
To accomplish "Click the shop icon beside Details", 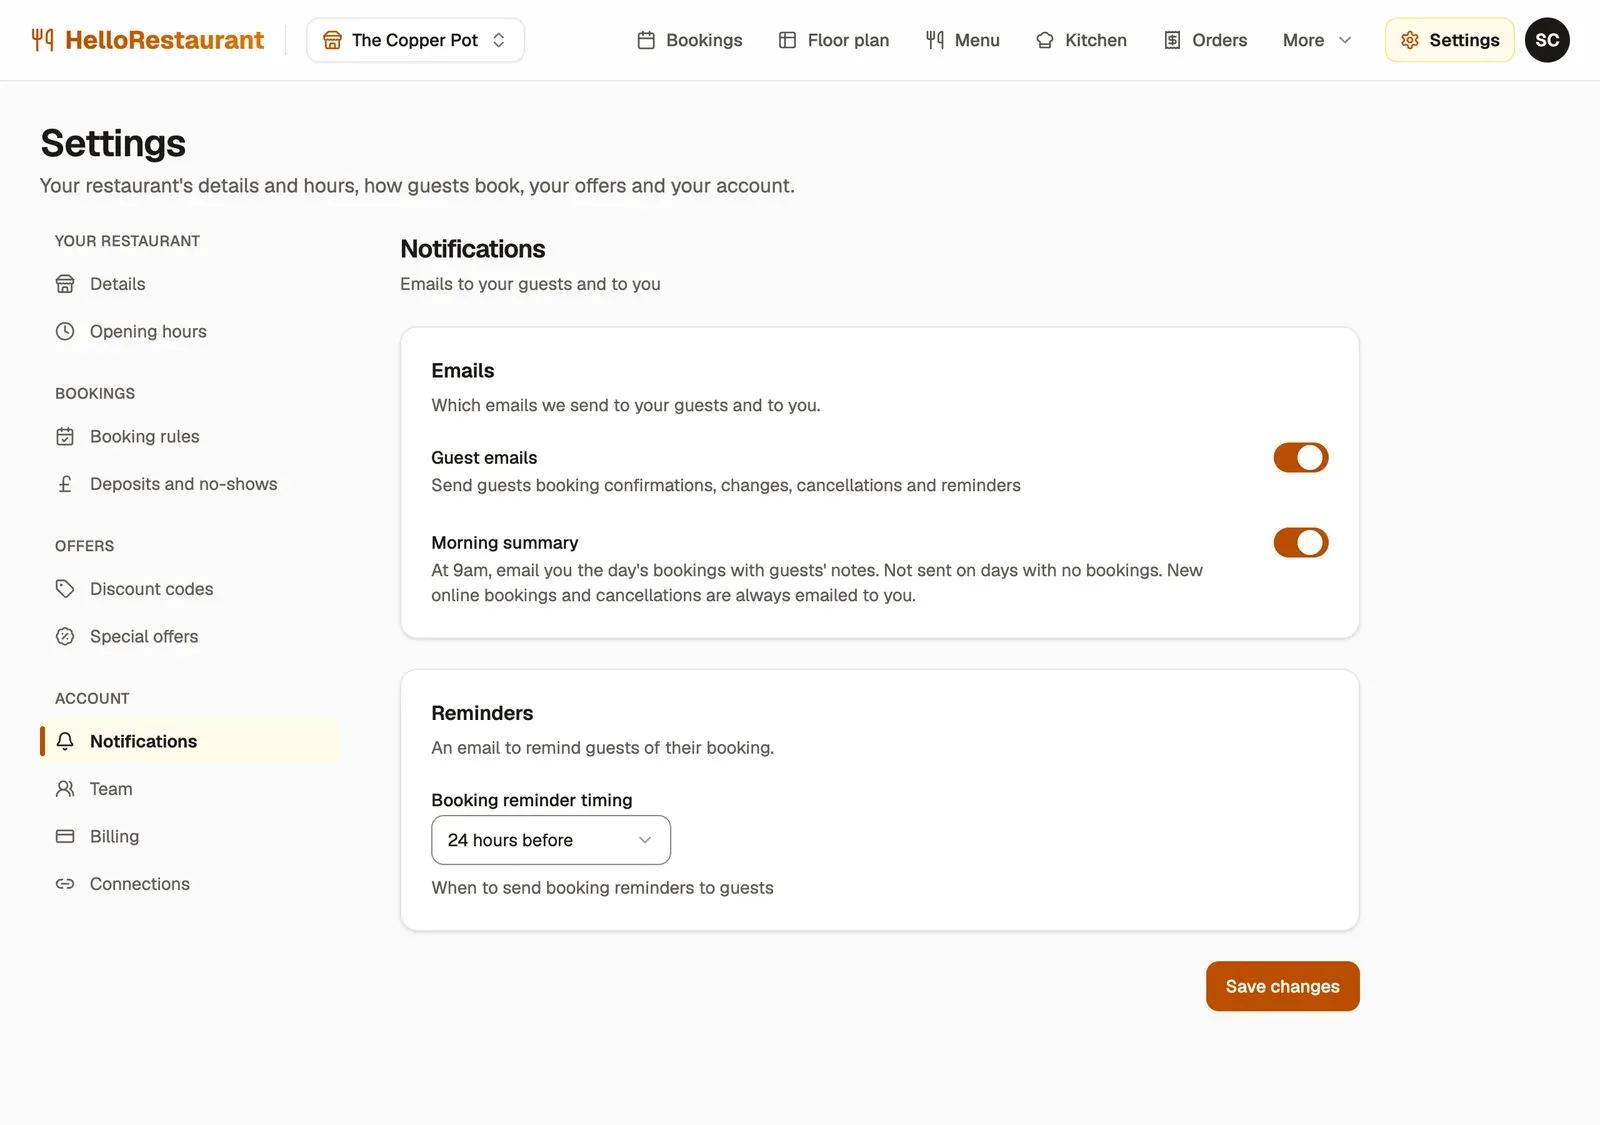I will coord(65,284).
